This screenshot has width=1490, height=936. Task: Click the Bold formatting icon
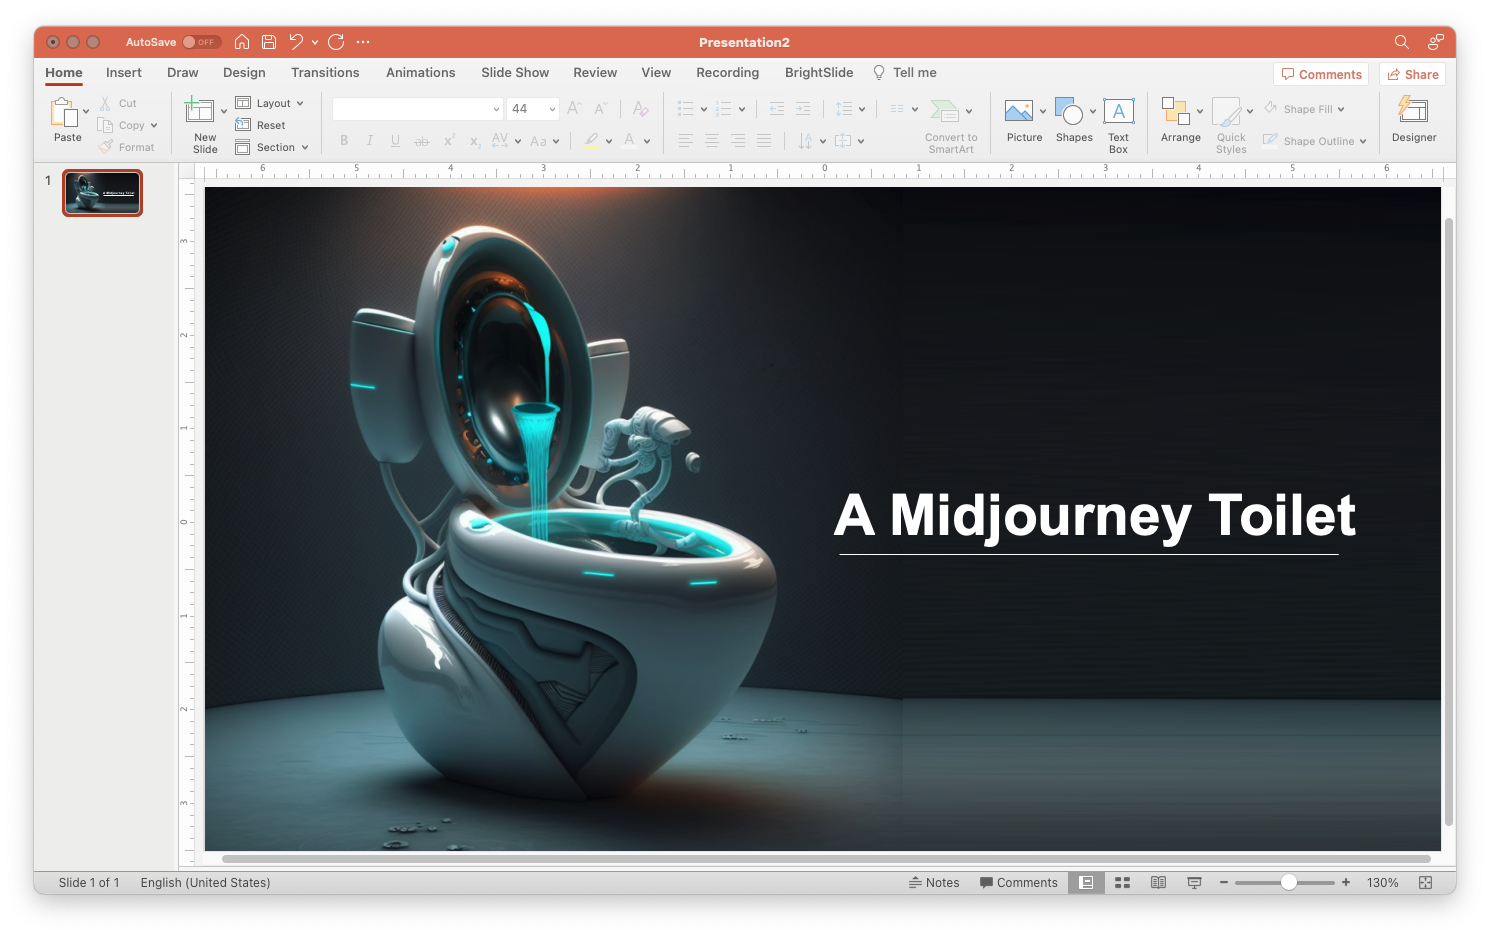point(344,141)
